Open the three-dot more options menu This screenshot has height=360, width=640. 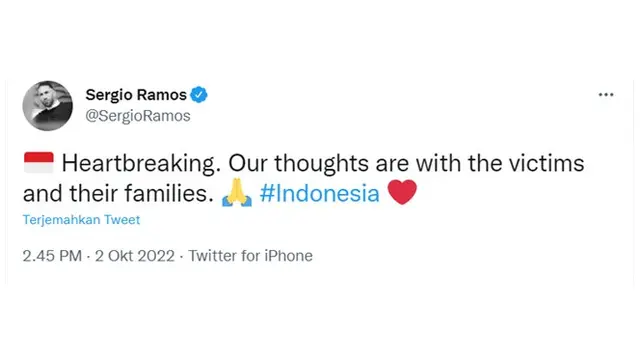(606, 95)
